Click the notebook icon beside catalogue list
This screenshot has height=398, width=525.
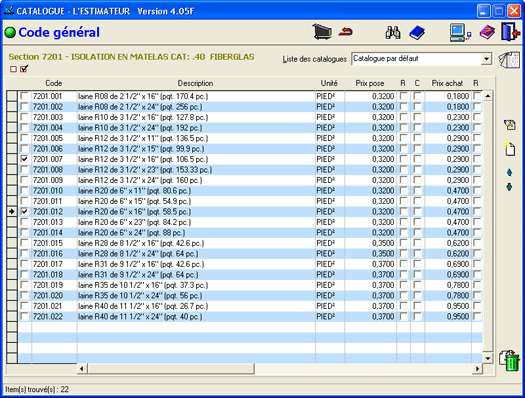click(509, 60)
